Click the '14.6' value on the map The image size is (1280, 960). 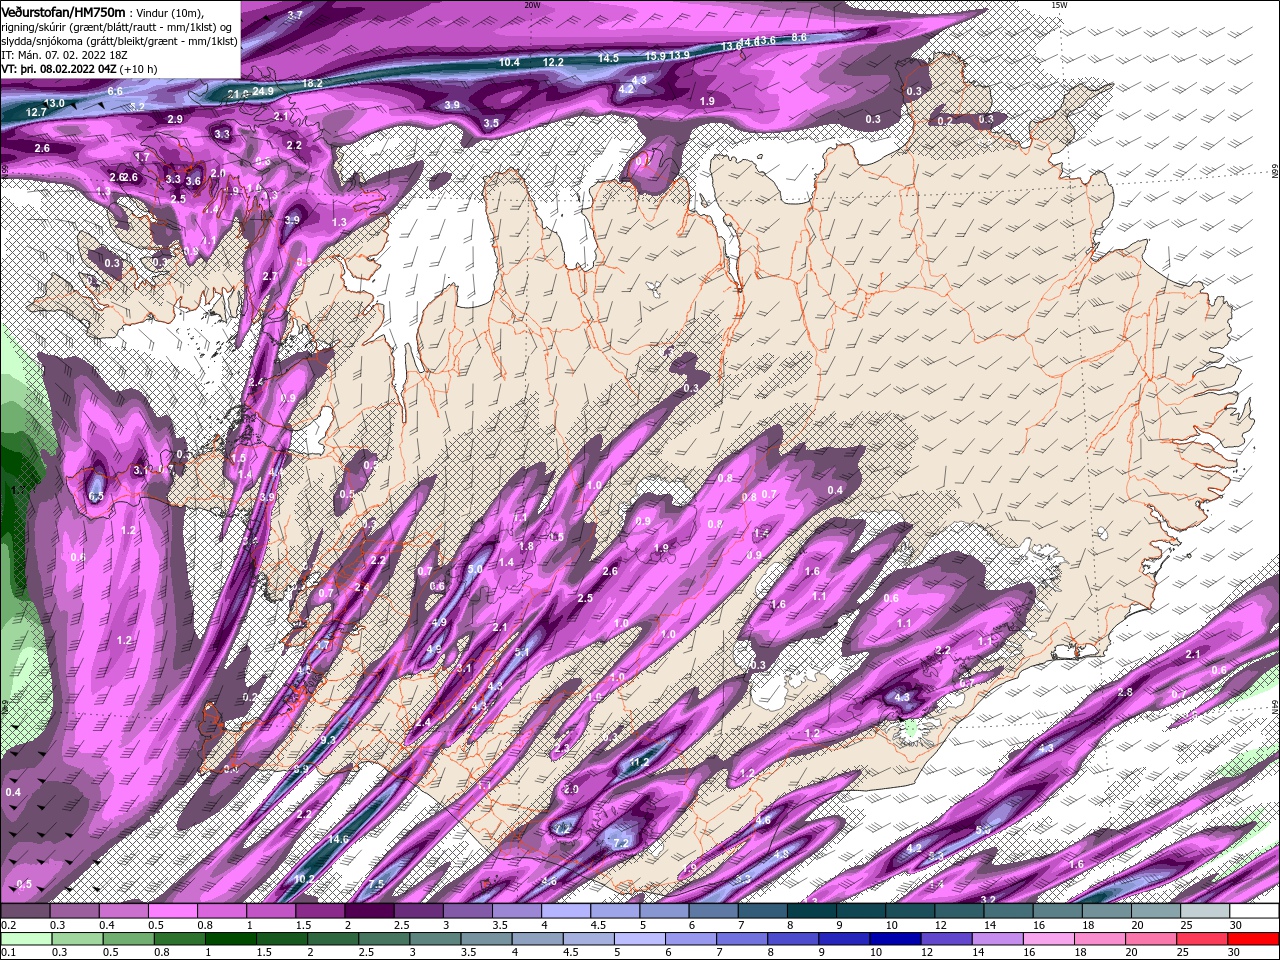[x=338, y=839]
